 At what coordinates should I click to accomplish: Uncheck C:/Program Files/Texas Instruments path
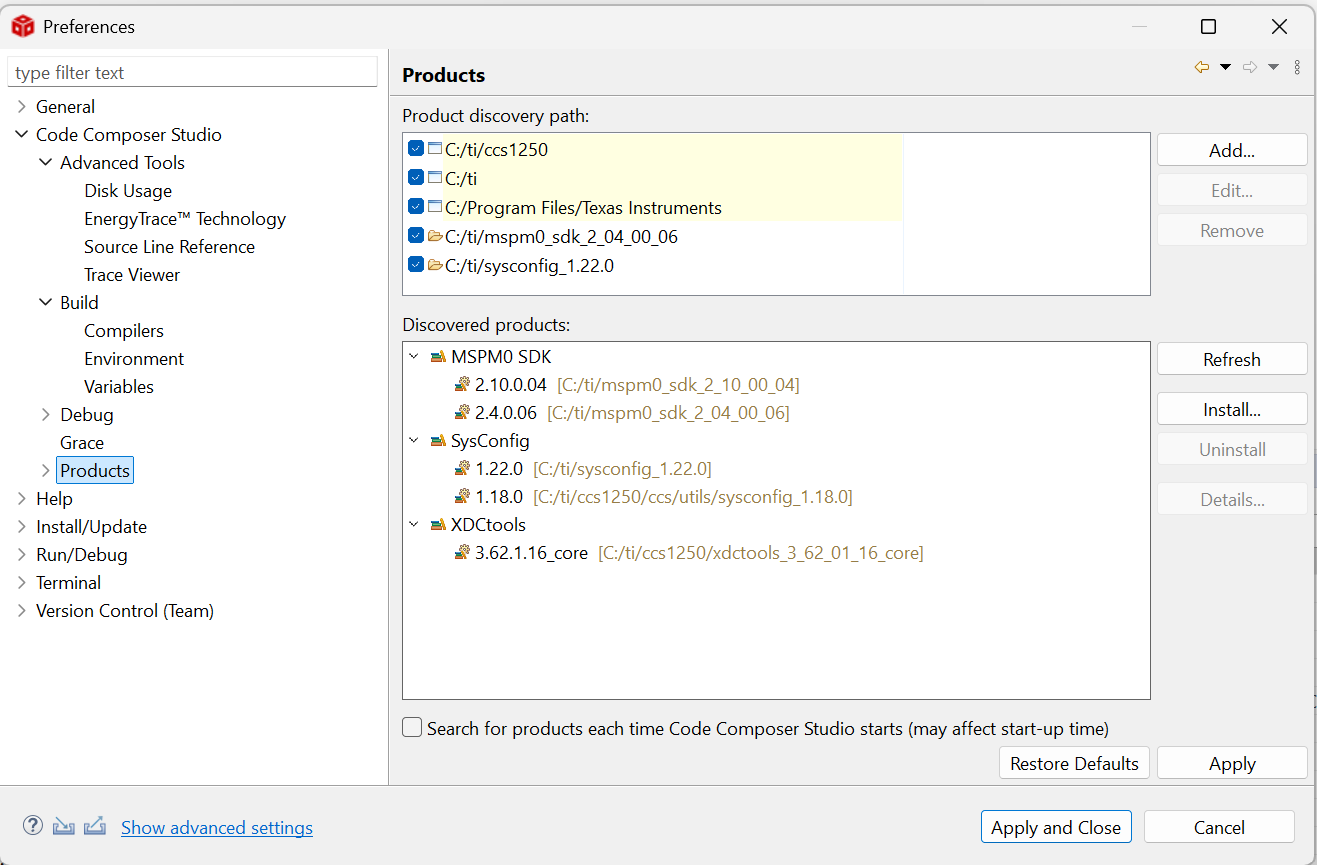click(x=416, y=207)
